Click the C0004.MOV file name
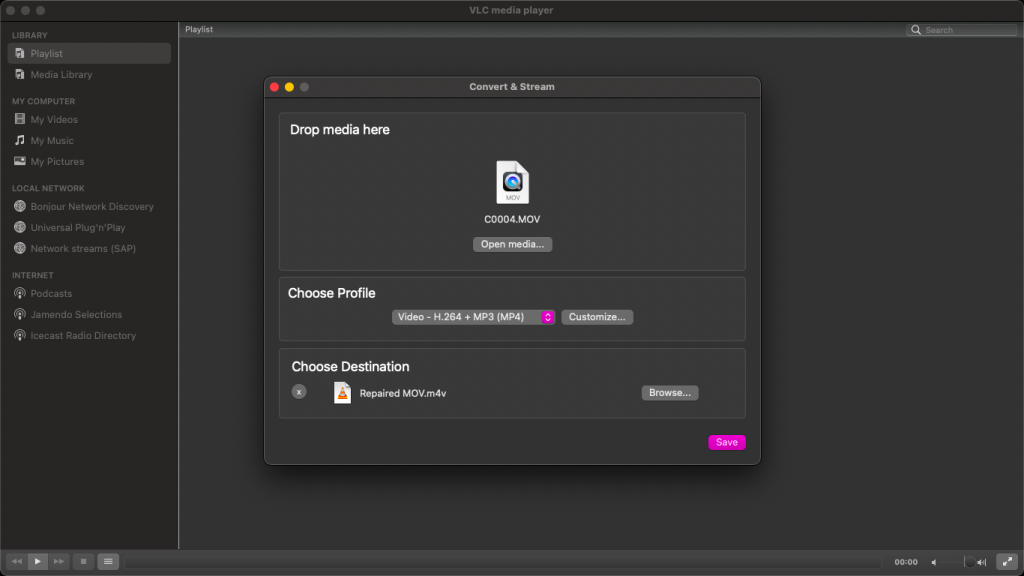 (512, 219)
